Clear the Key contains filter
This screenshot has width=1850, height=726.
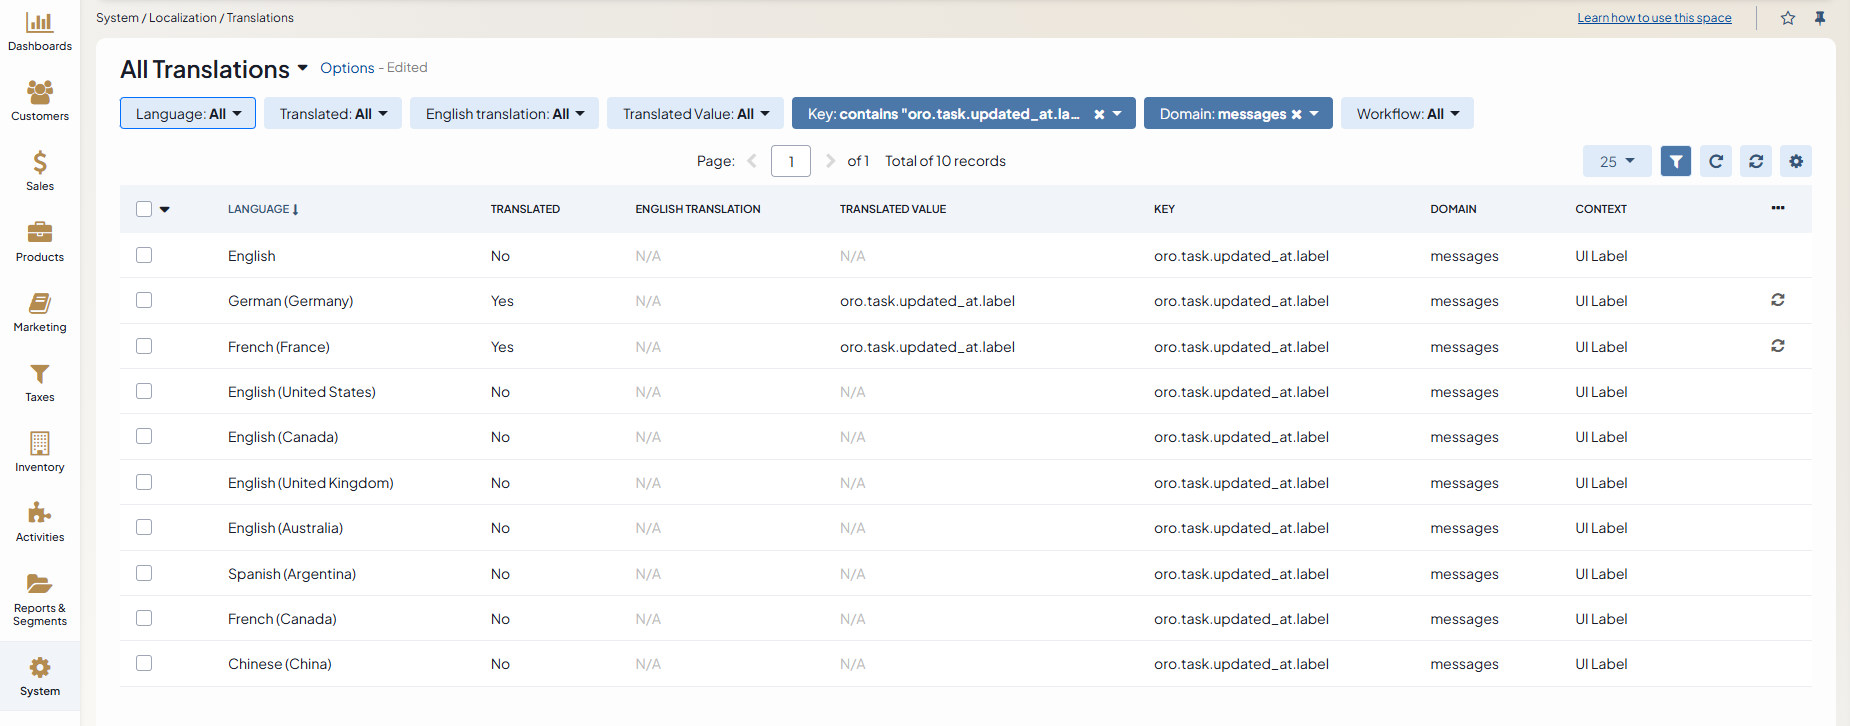1099,114
